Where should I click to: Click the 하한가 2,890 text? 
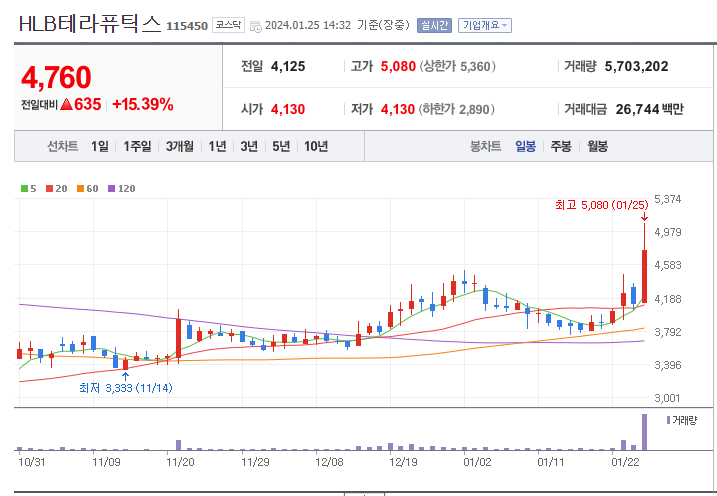457,109
